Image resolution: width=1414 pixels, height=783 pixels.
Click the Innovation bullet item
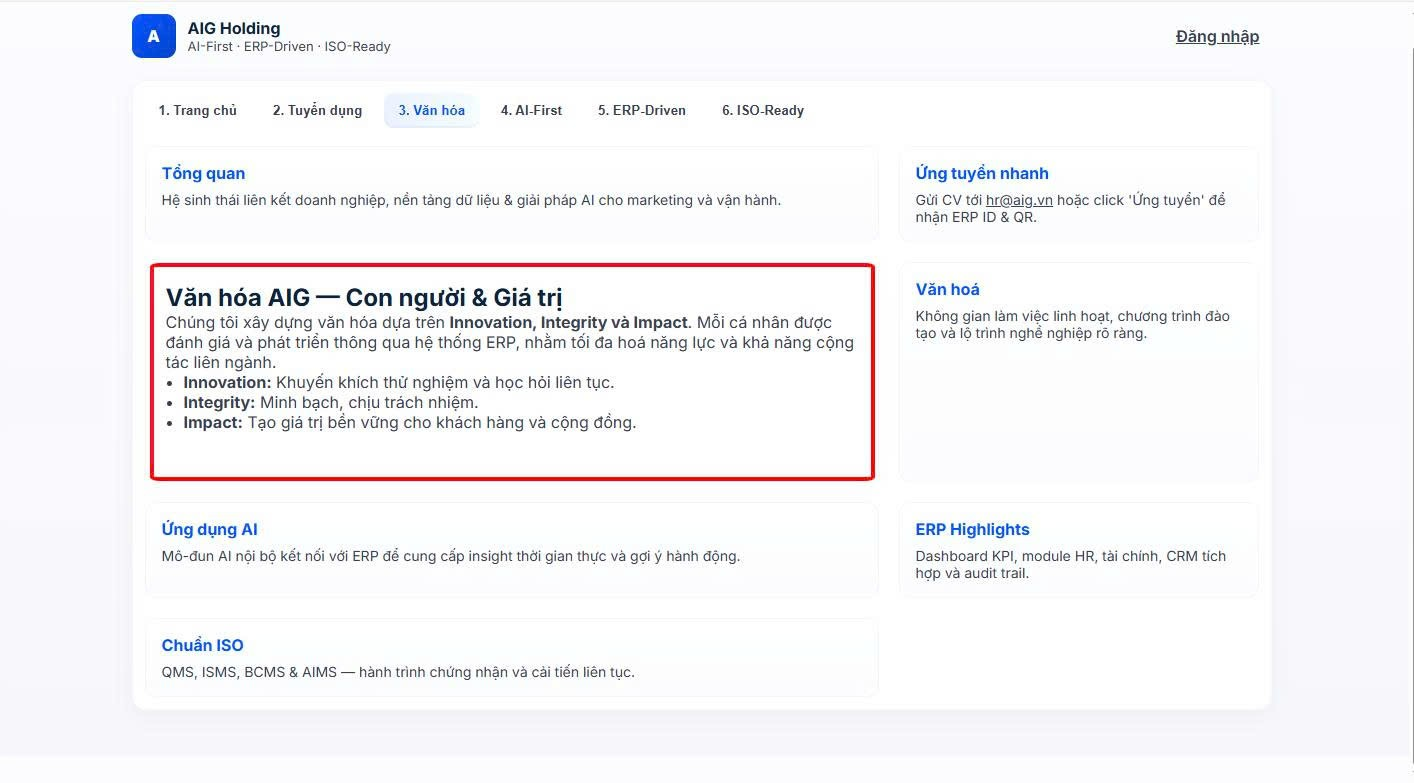point(398,383)
